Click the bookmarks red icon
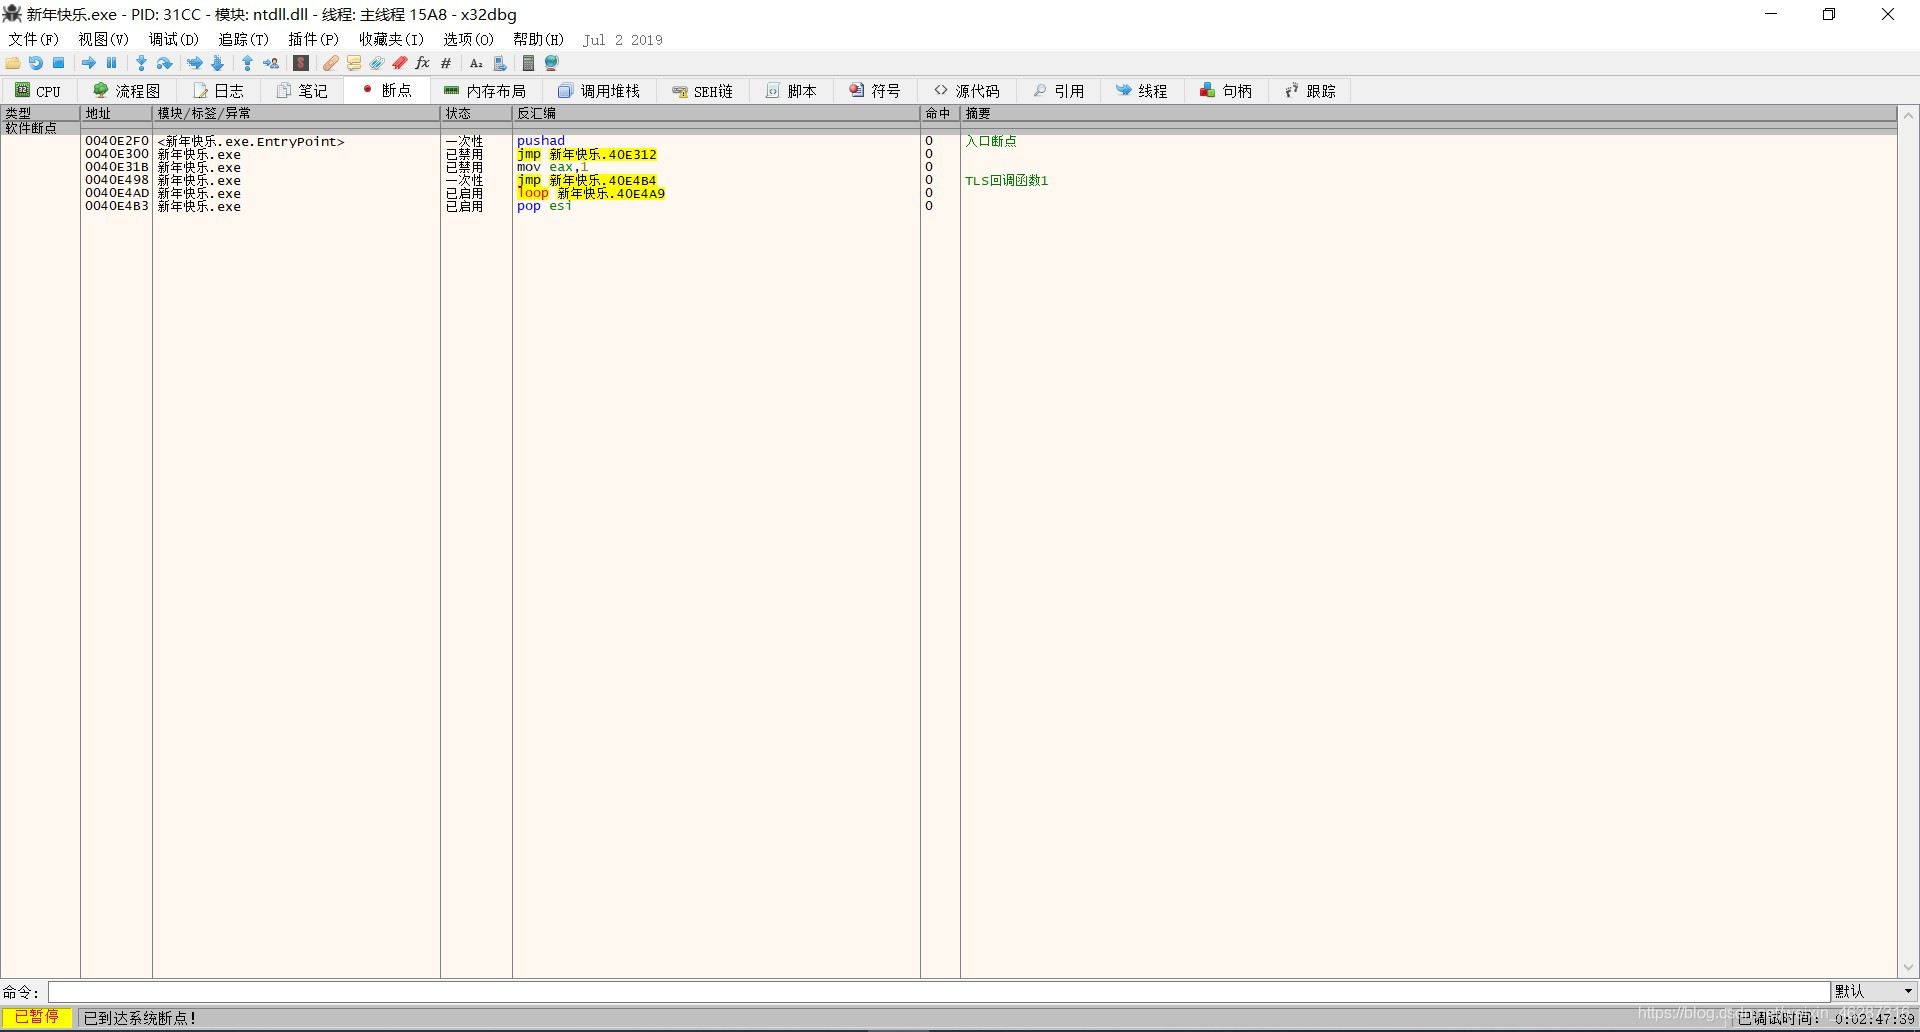Screen dimensions: 1920x1032 click(x=400, y=63)
